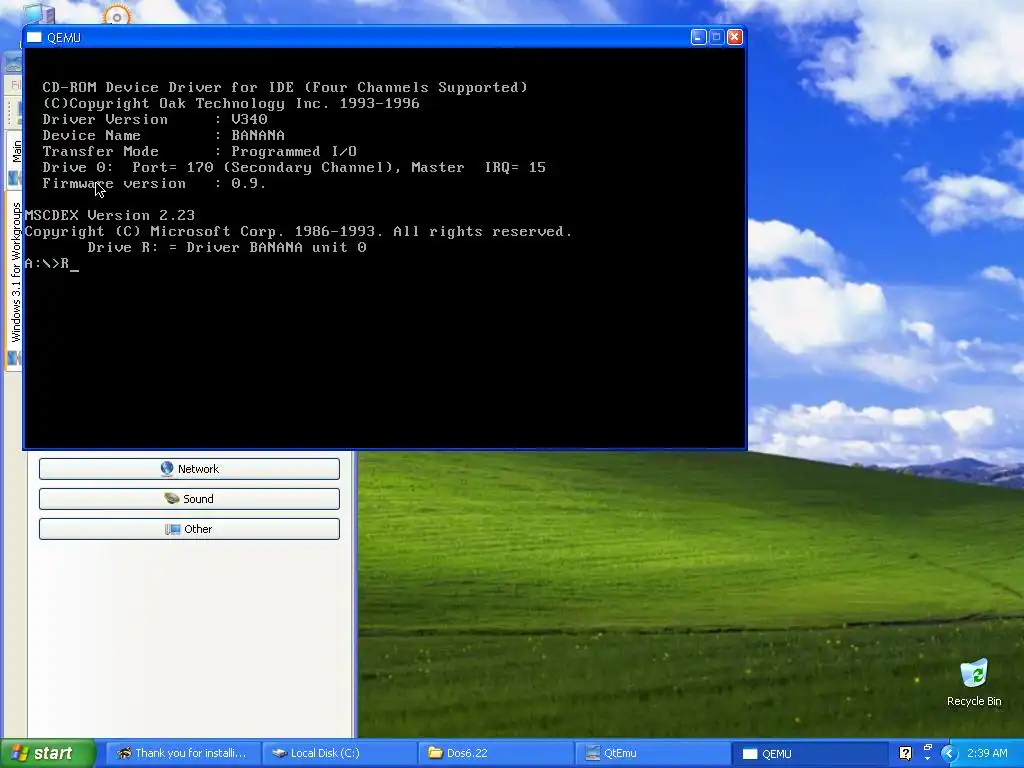
Task: Click the 'Transfer Mode : Programmed I/O' line
Action: point(200,152)
